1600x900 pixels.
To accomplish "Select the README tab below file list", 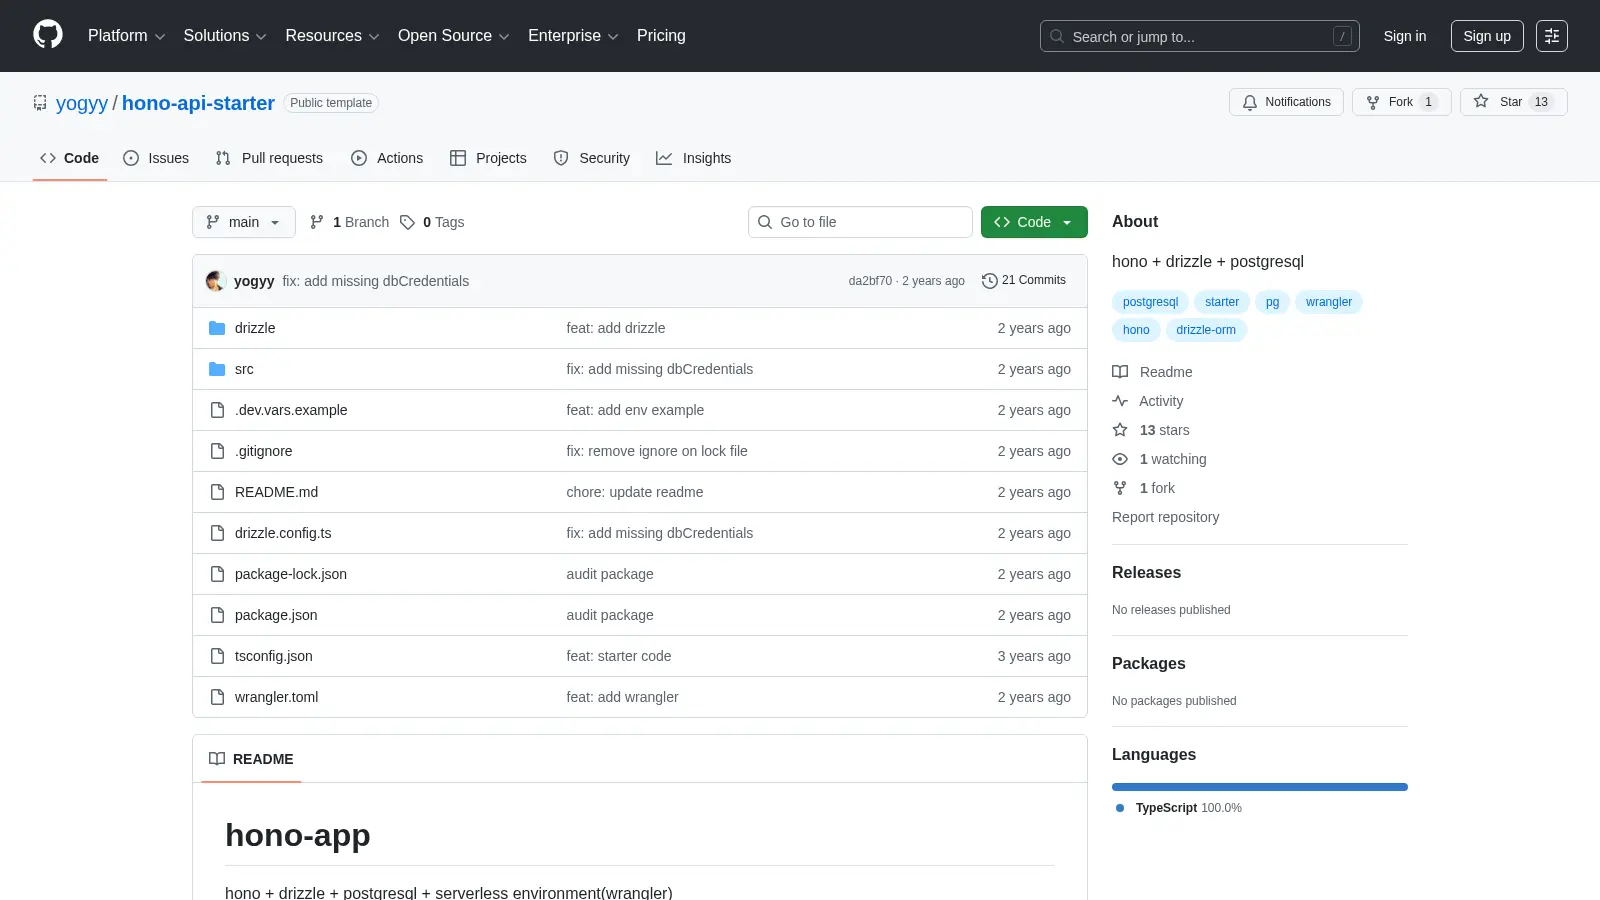I will (x=251, y=759).
